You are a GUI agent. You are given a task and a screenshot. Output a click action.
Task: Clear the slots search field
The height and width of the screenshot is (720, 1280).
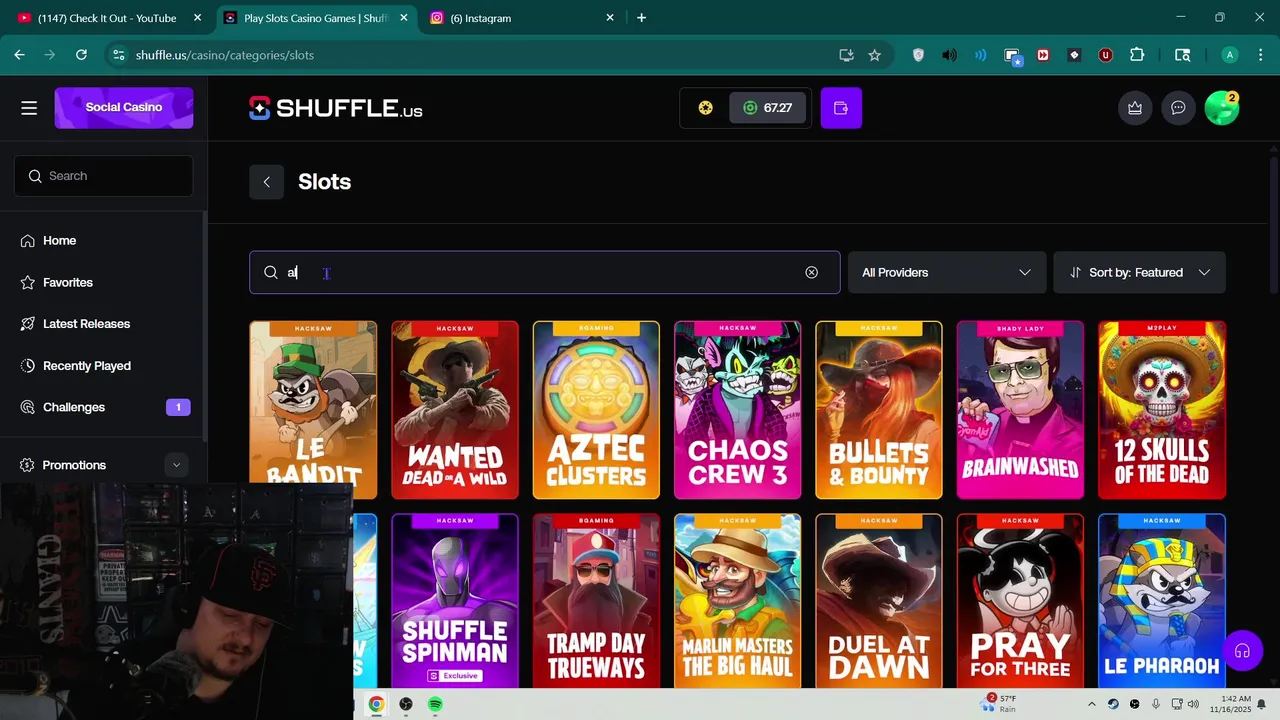tap(812, 272)
